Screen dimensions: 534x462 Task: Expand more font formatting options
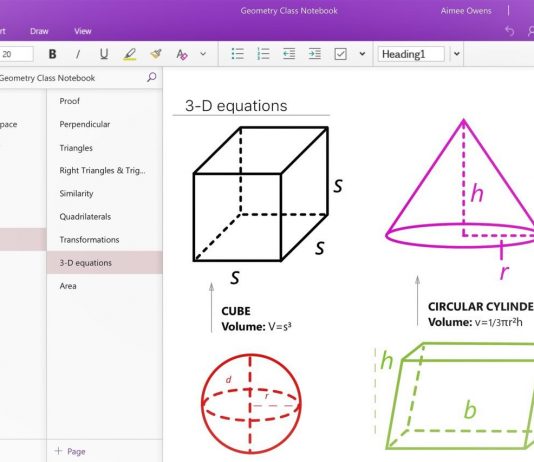[x=203, y=54]
